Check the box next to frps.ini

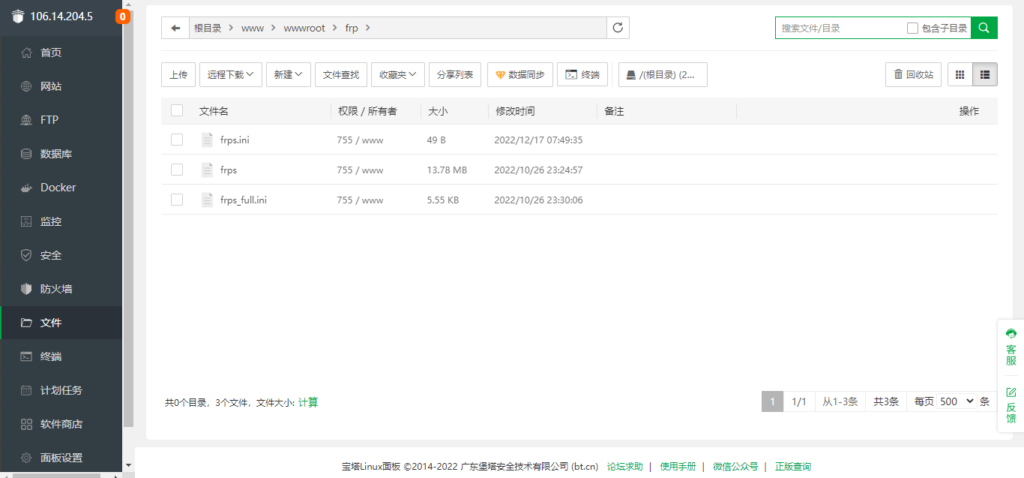177,140
